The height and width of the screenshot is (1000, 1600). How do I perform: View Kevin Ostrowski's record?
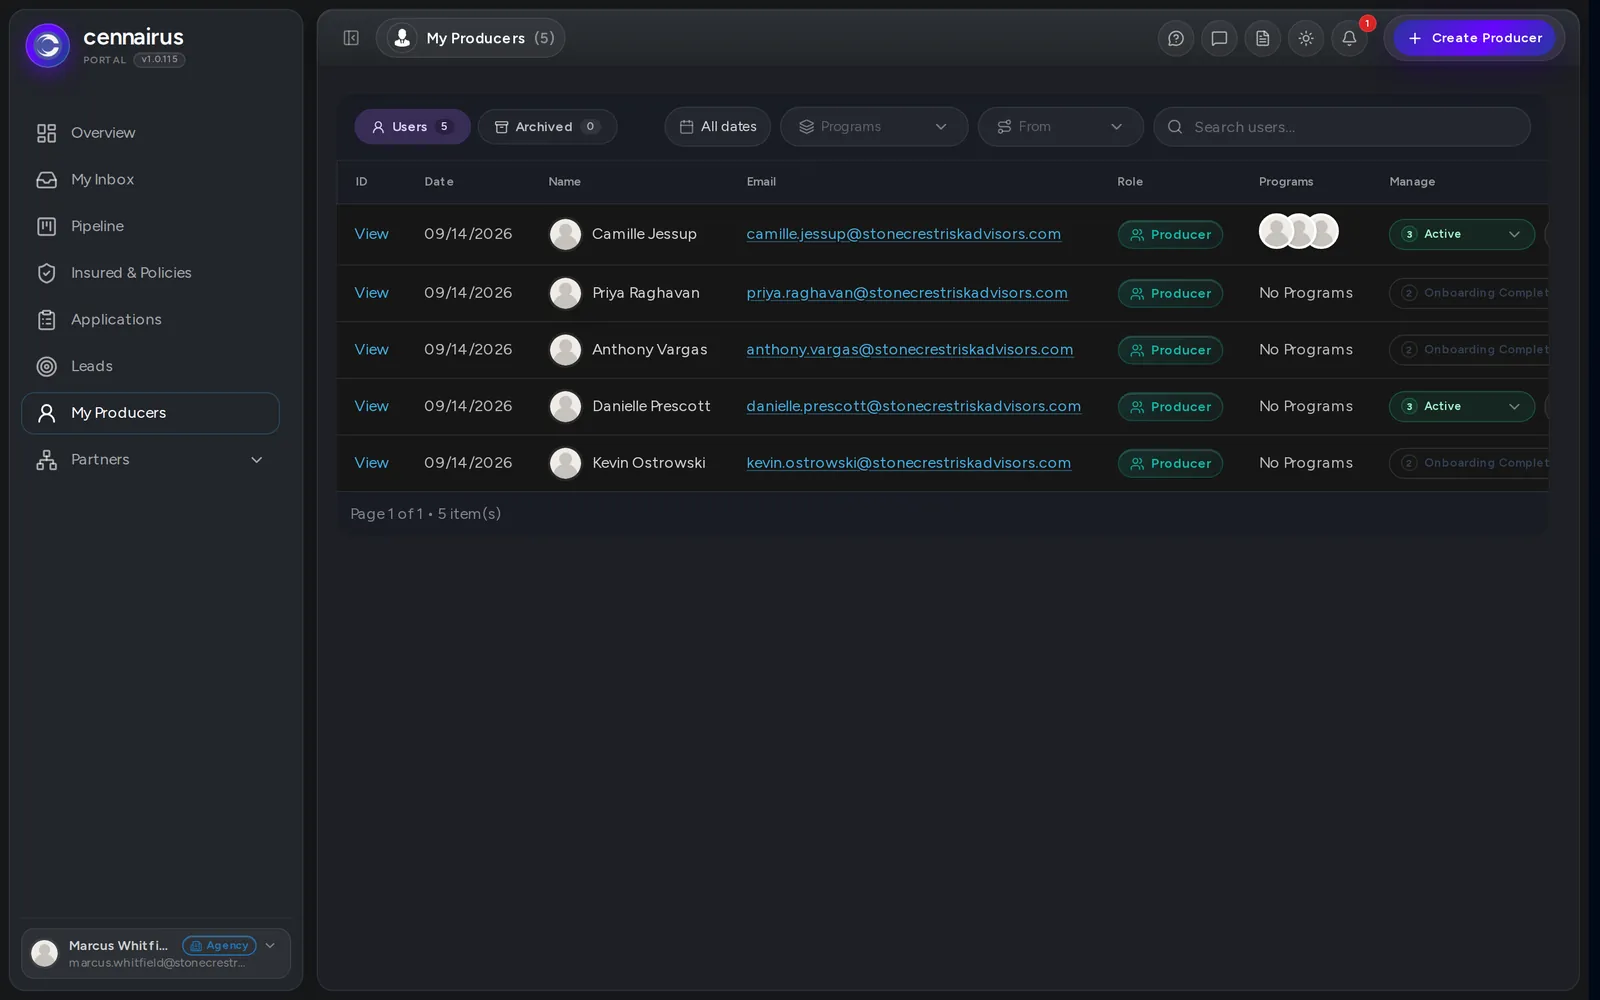[x=371, y=463]
